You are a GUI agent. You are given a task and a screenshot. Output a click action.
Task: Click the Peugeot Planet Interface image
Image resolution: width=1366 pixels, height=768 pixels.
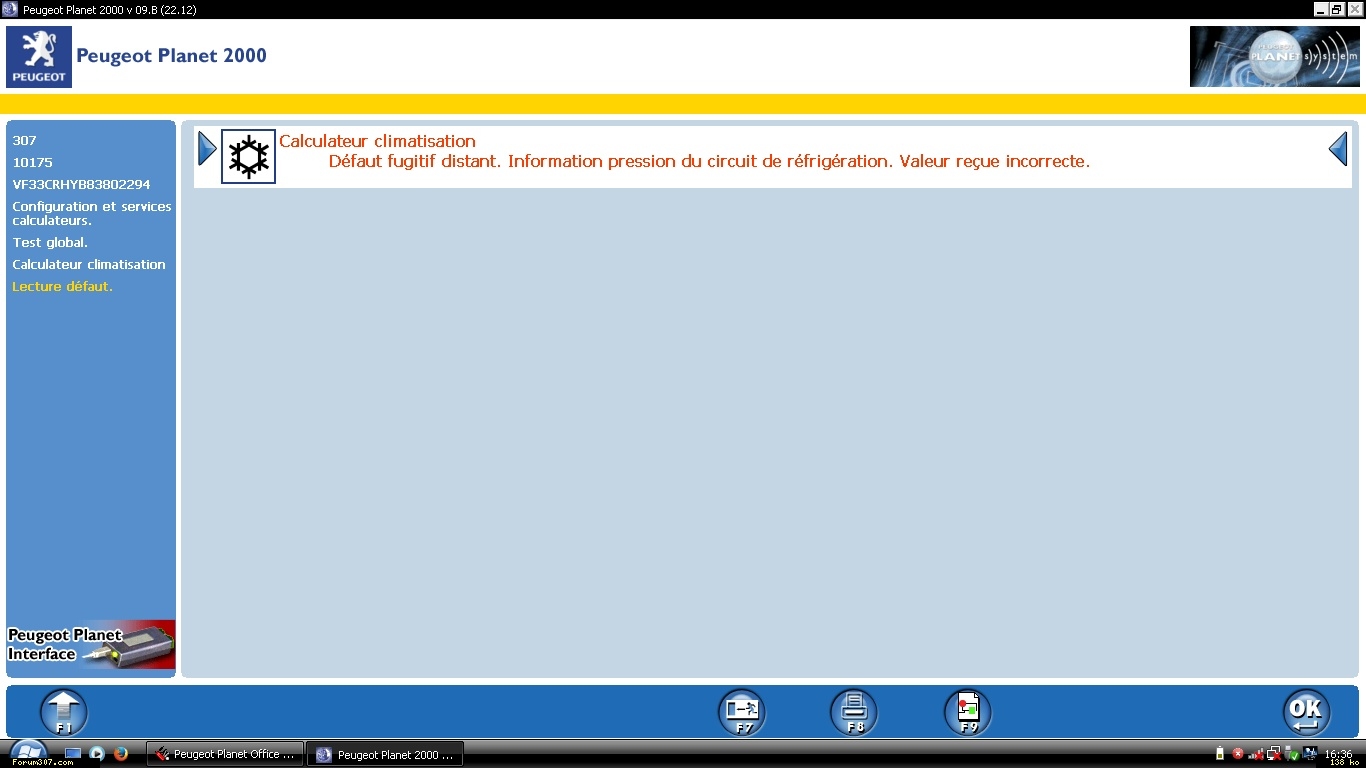91,645
